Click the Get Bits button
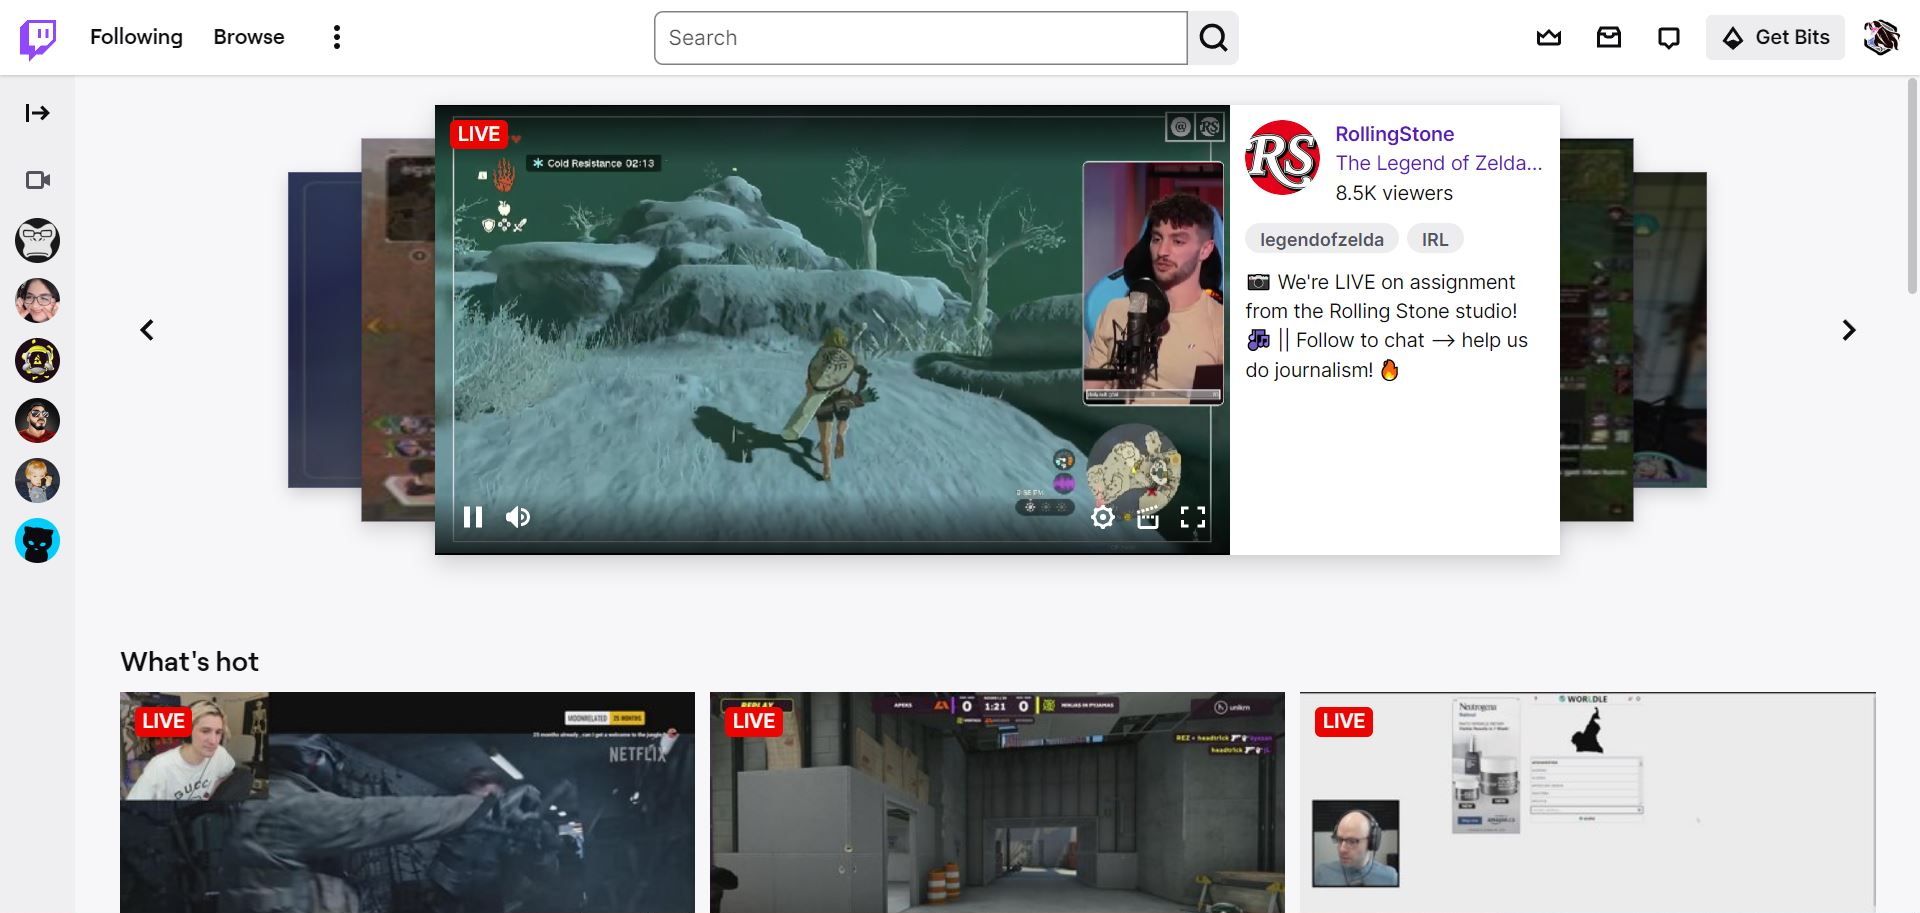Image resolution: width=1920 pixels, height=913 pixels. click(1775, 37)
